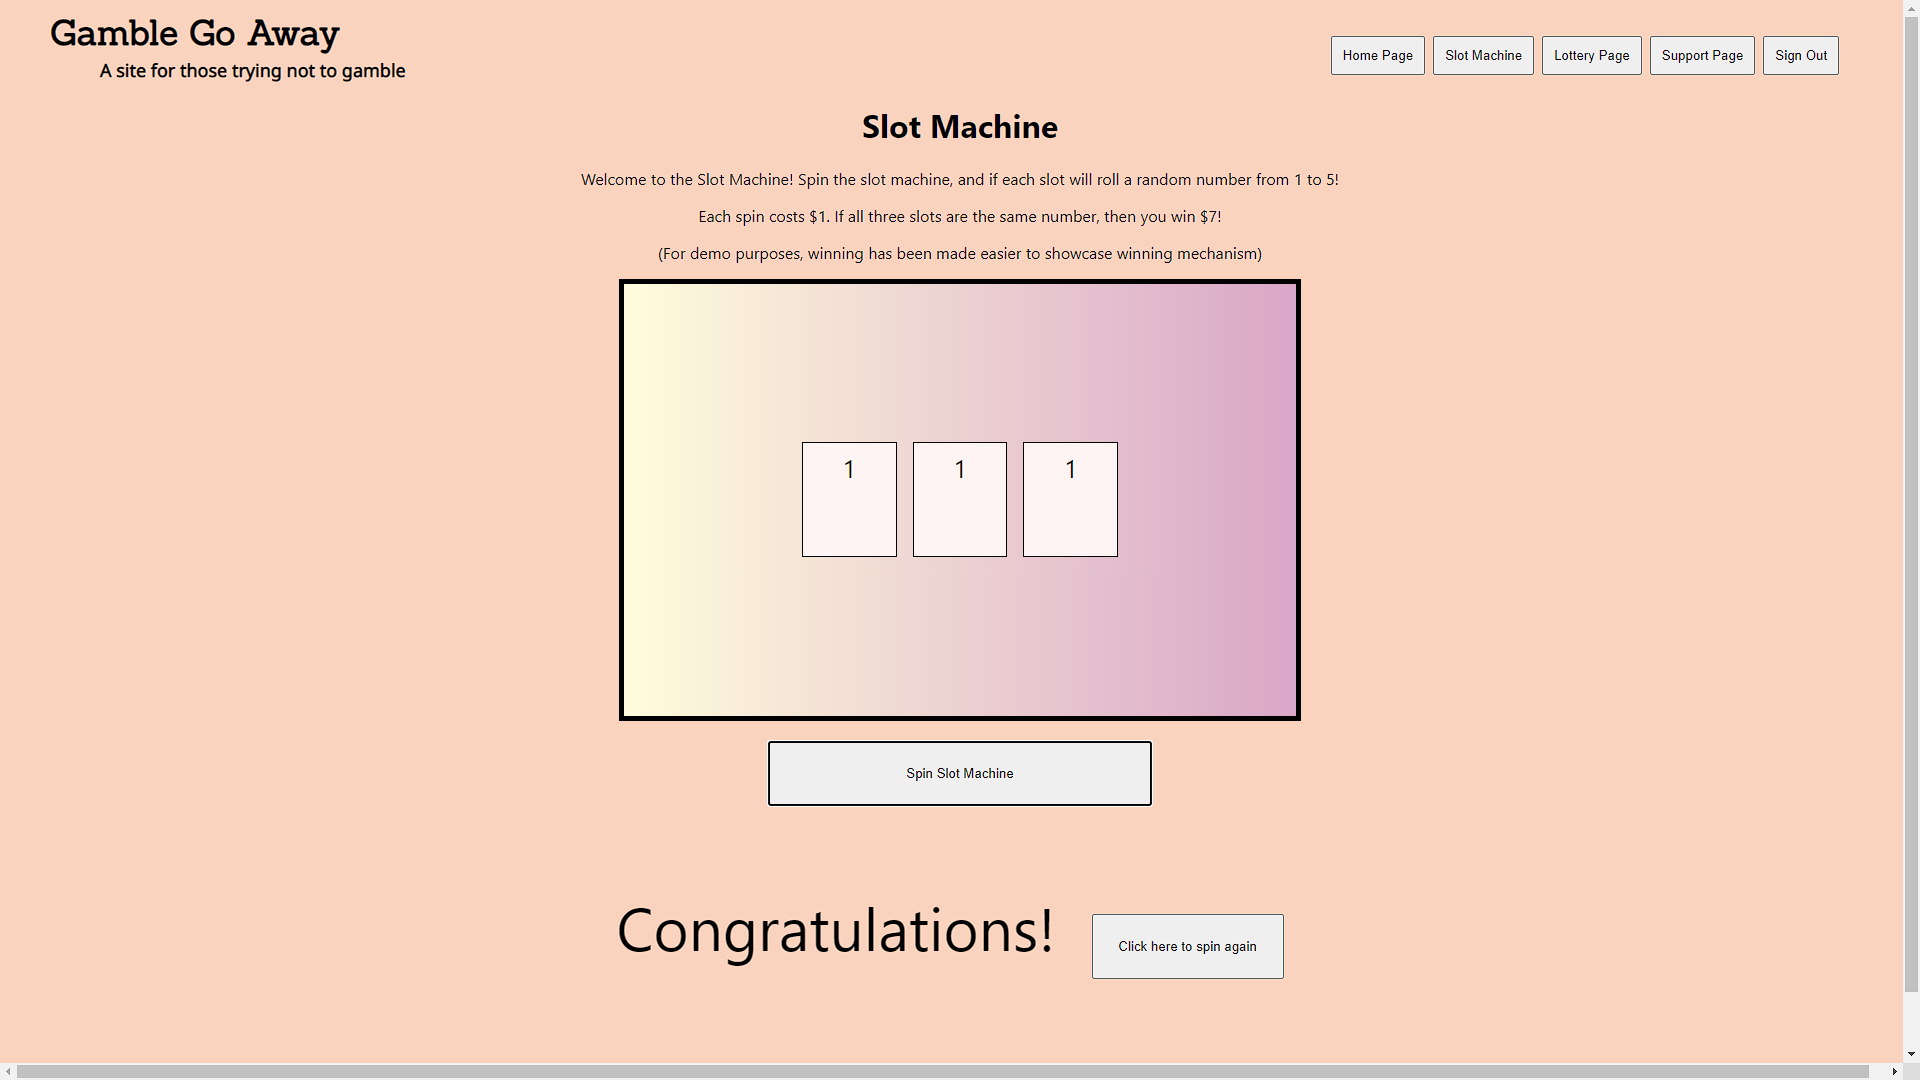Click the Gamble Go Away site title
Image resolution: width=1920 pixels, height=1080 pixels.
pos(195,33)
